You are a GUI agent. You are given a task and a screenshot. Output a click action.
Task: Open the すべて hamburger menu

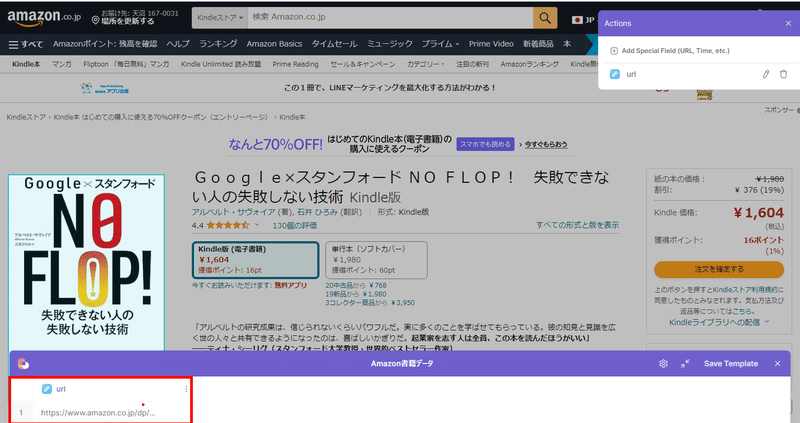tap(26, 44)
